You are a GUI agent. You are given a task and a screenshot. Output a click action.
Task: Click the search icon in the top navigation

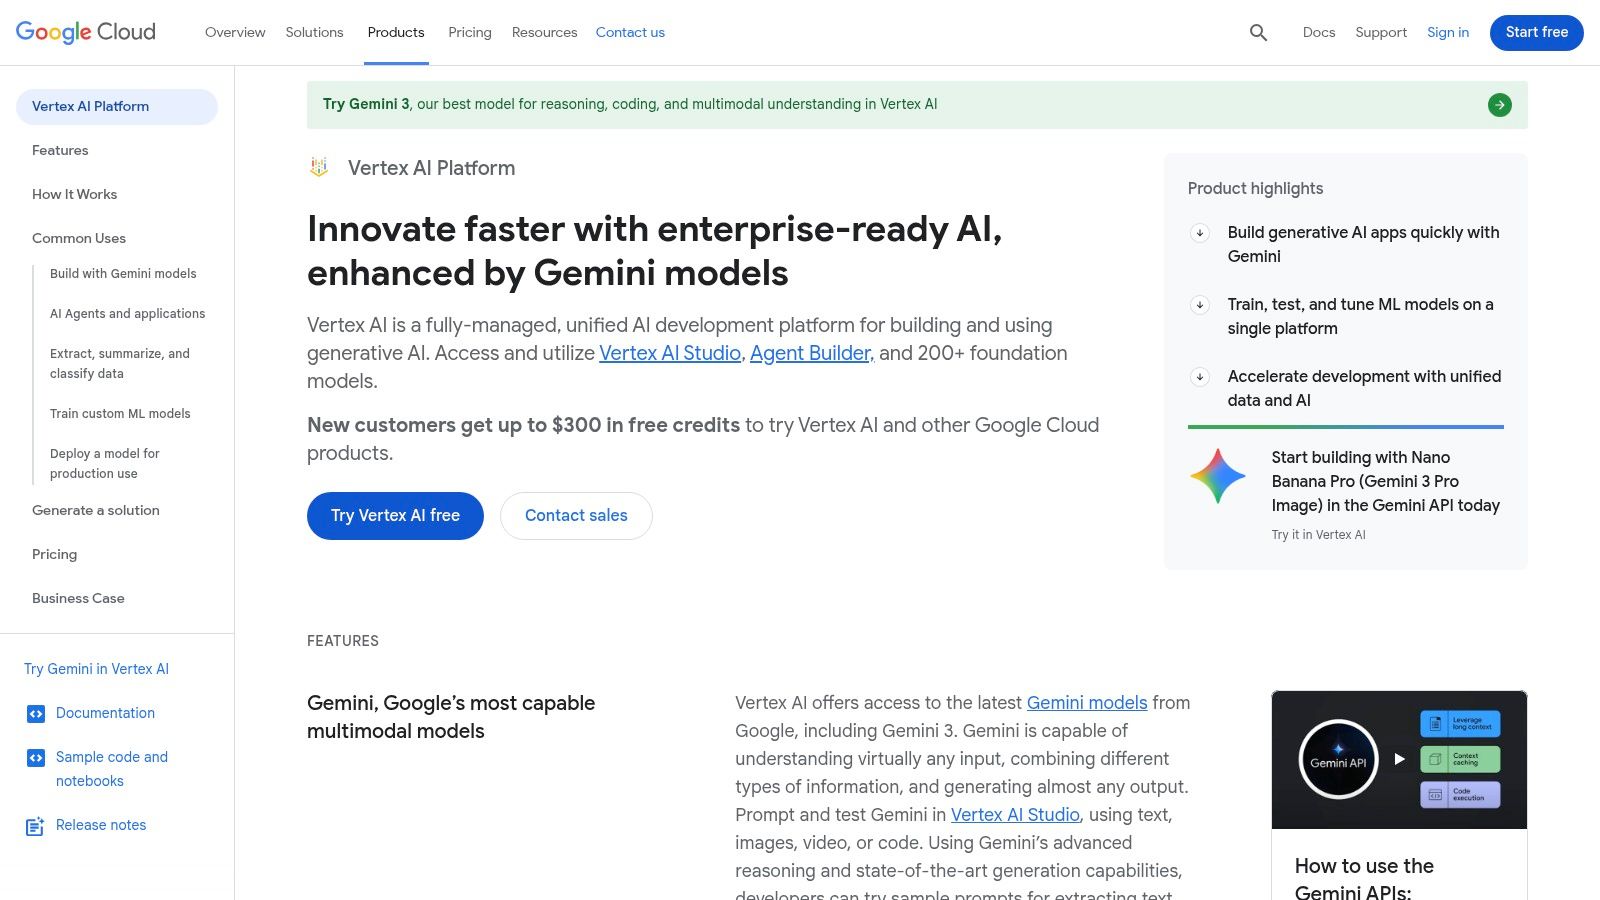[1257, 32]
